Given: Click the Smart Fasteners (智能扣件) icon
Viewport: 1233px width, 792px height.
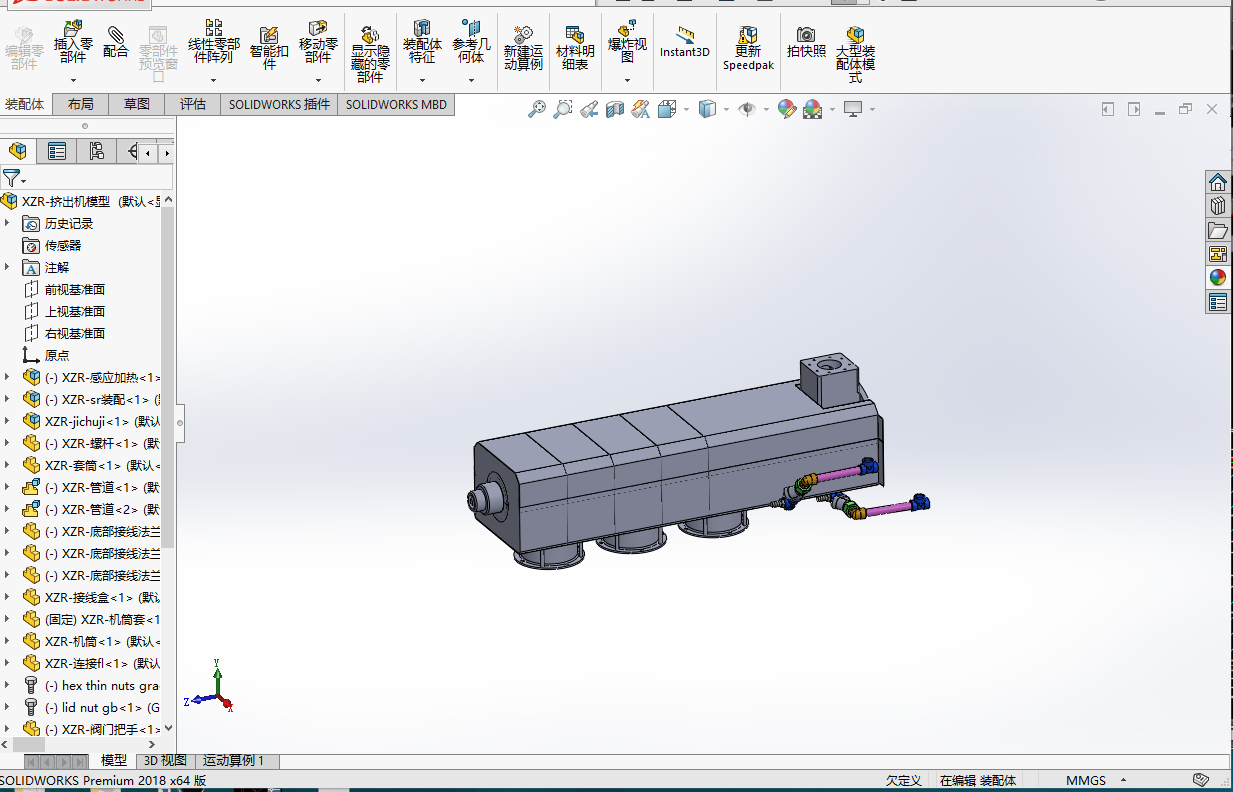Looking at the screenshot, I should coord(267,35).
